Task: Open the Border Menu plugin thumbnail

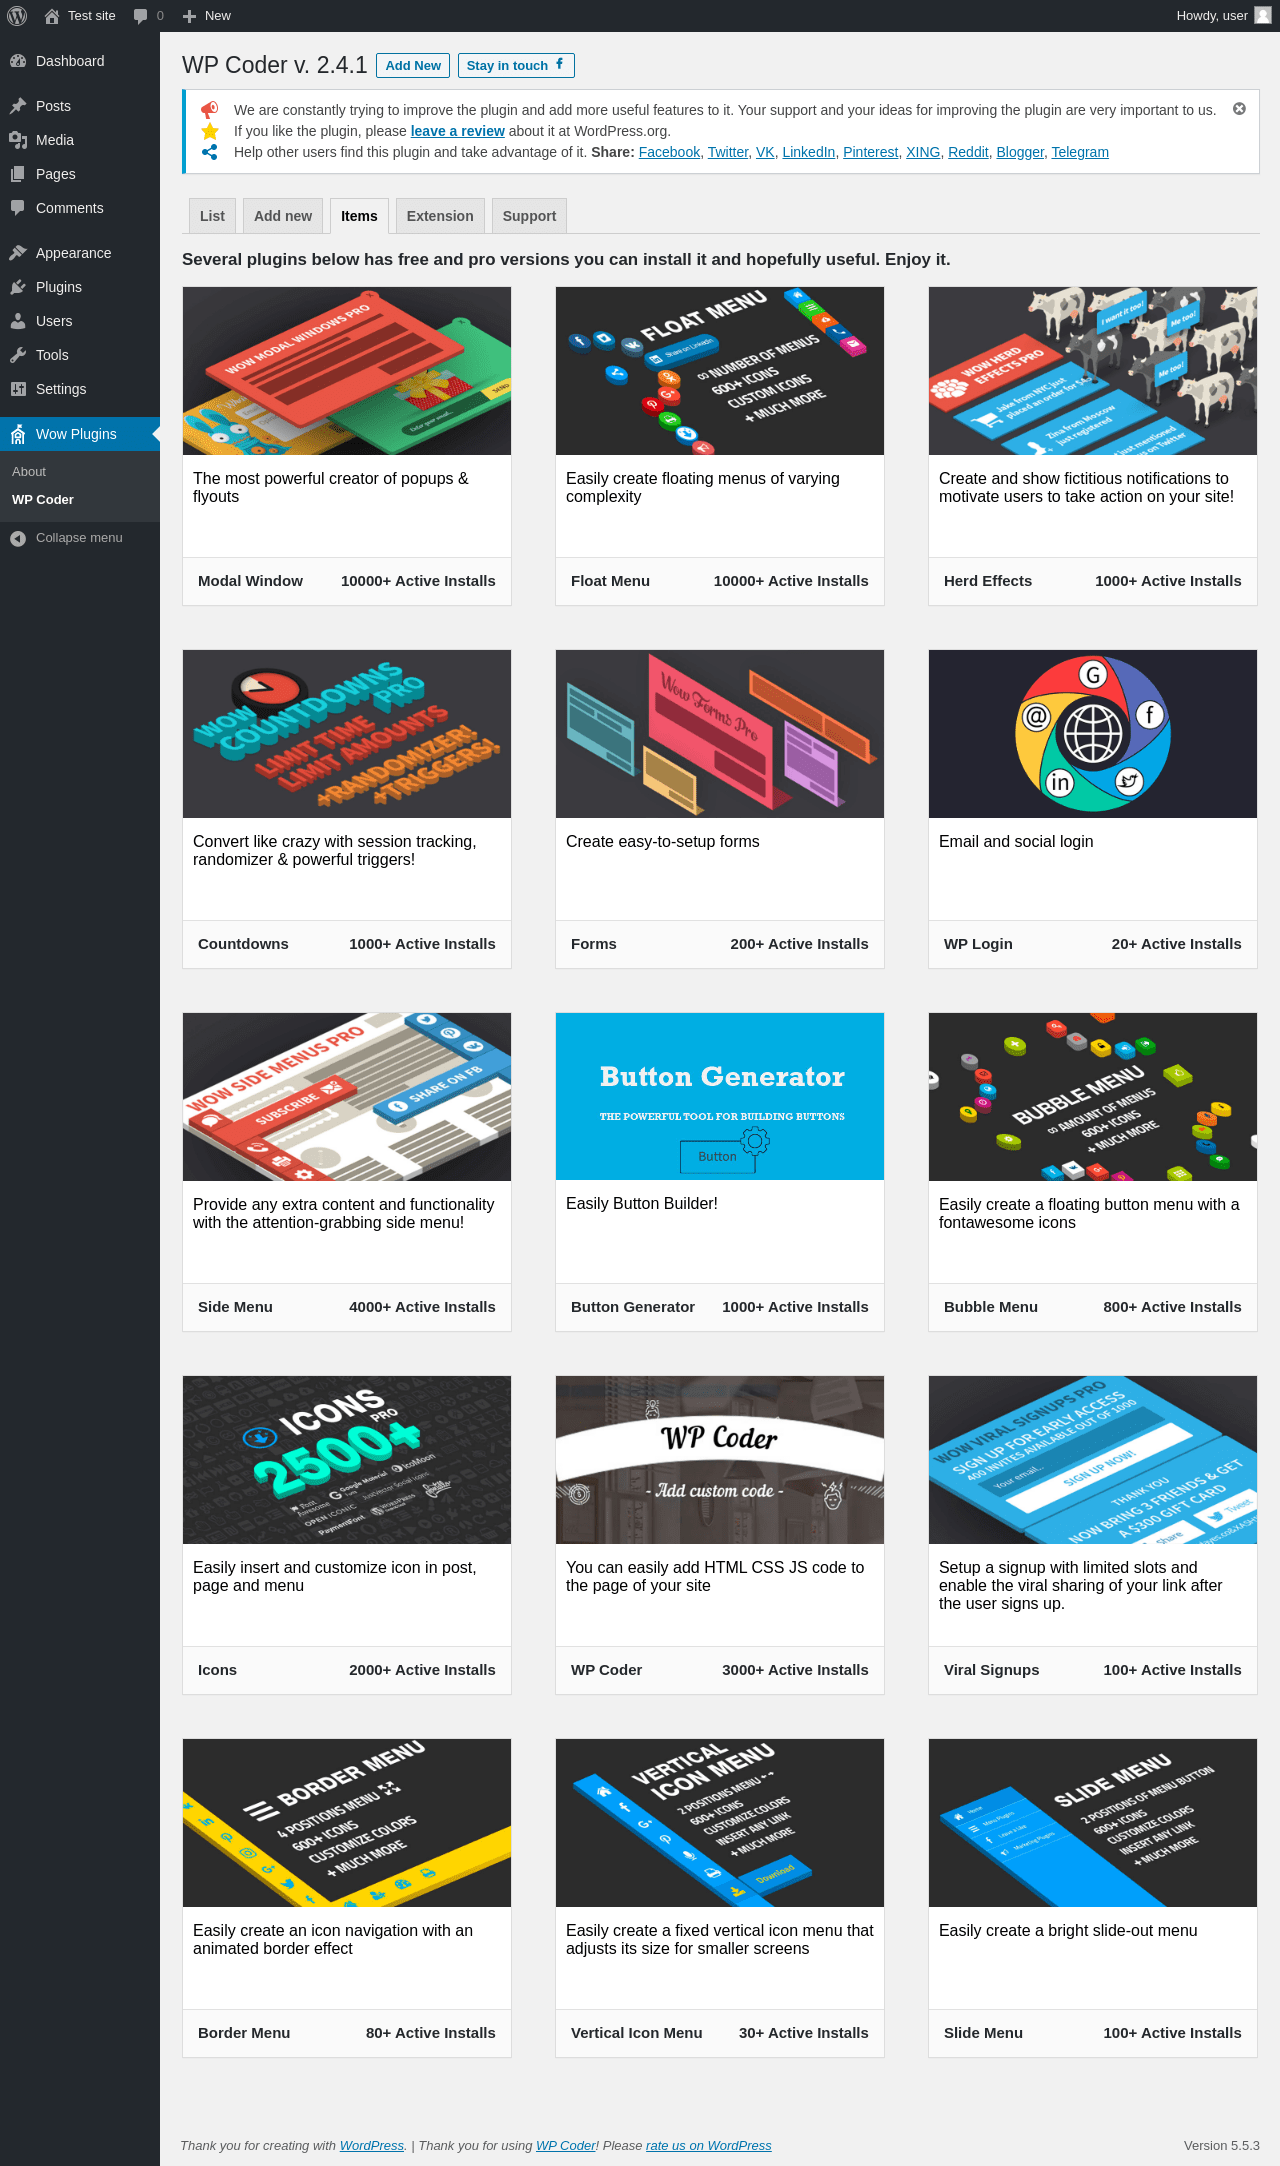Action: [x=347, y=1823]
